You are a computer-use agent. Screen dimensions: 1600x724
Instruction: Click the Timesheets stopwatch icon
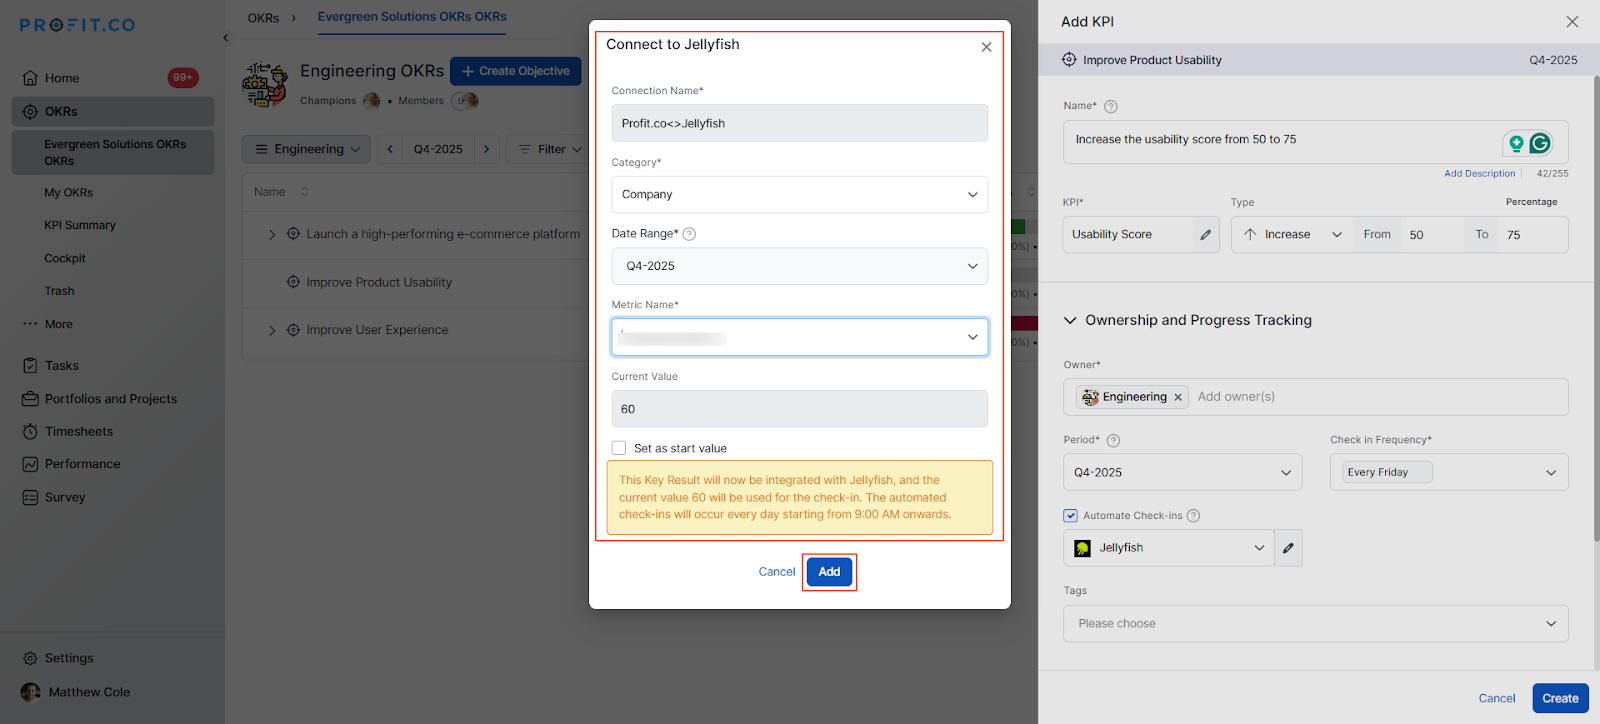point(30,432)
